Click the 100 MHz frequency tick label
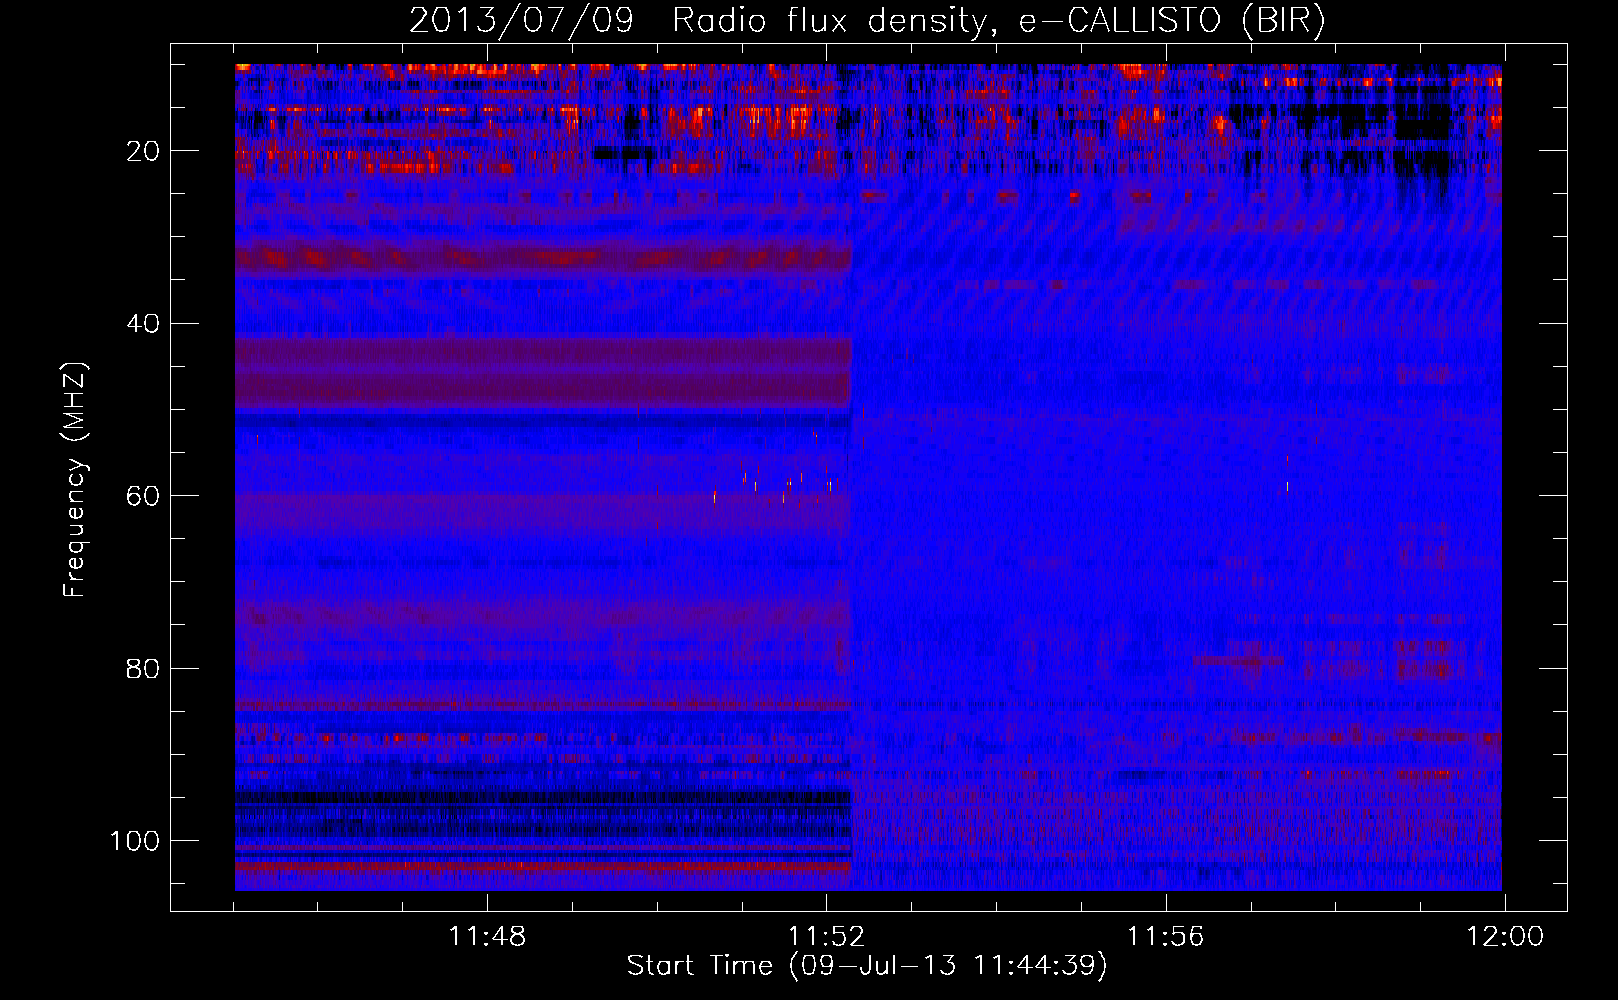This screenshot has width=1618, height=1000. [x=134, y=841]
